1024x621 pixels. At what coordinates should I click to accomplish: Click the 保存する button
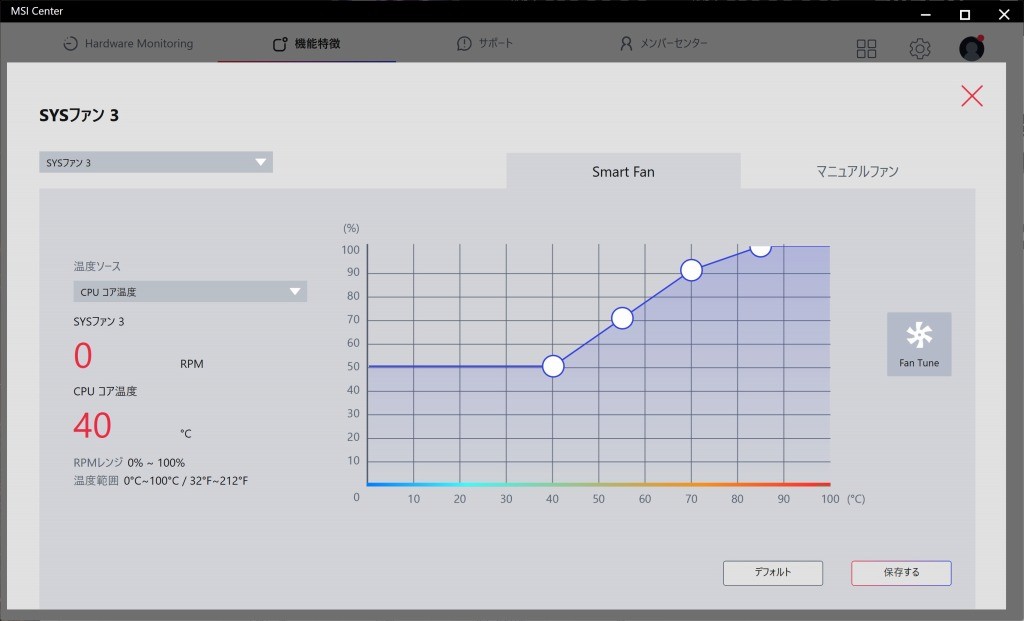[901, 573]
